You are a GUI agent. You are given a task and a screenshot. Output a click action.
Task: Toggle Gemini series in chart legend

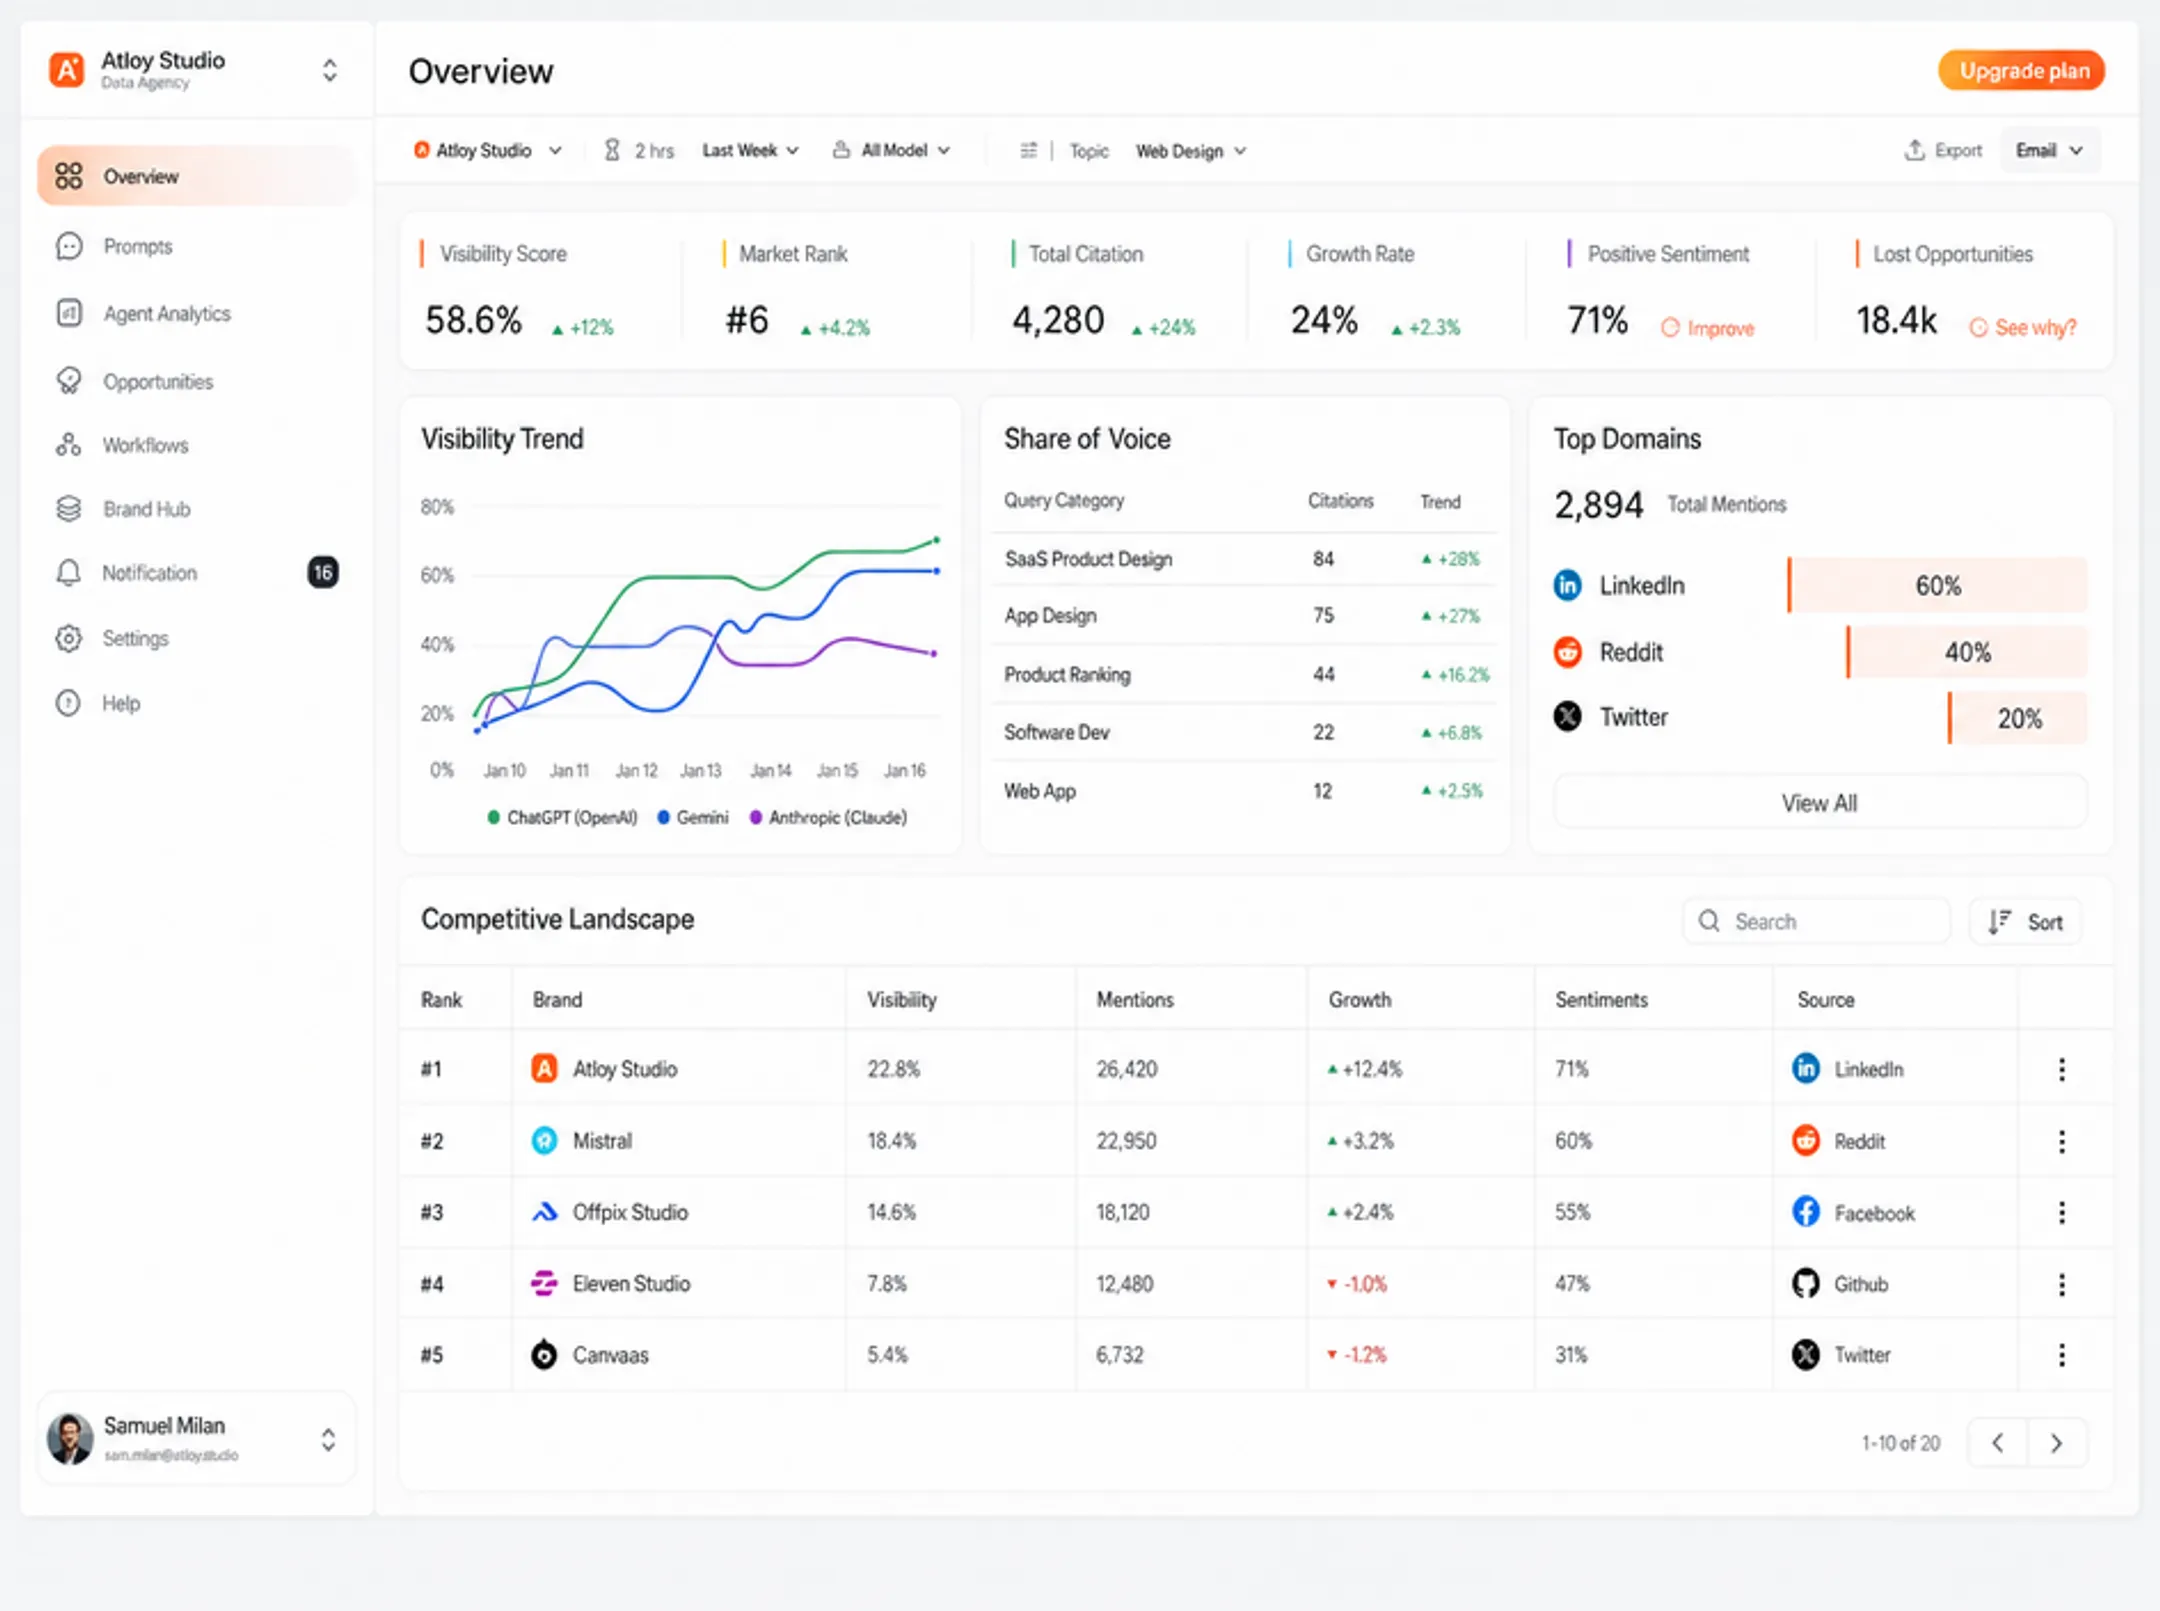(x=692, y=817)
